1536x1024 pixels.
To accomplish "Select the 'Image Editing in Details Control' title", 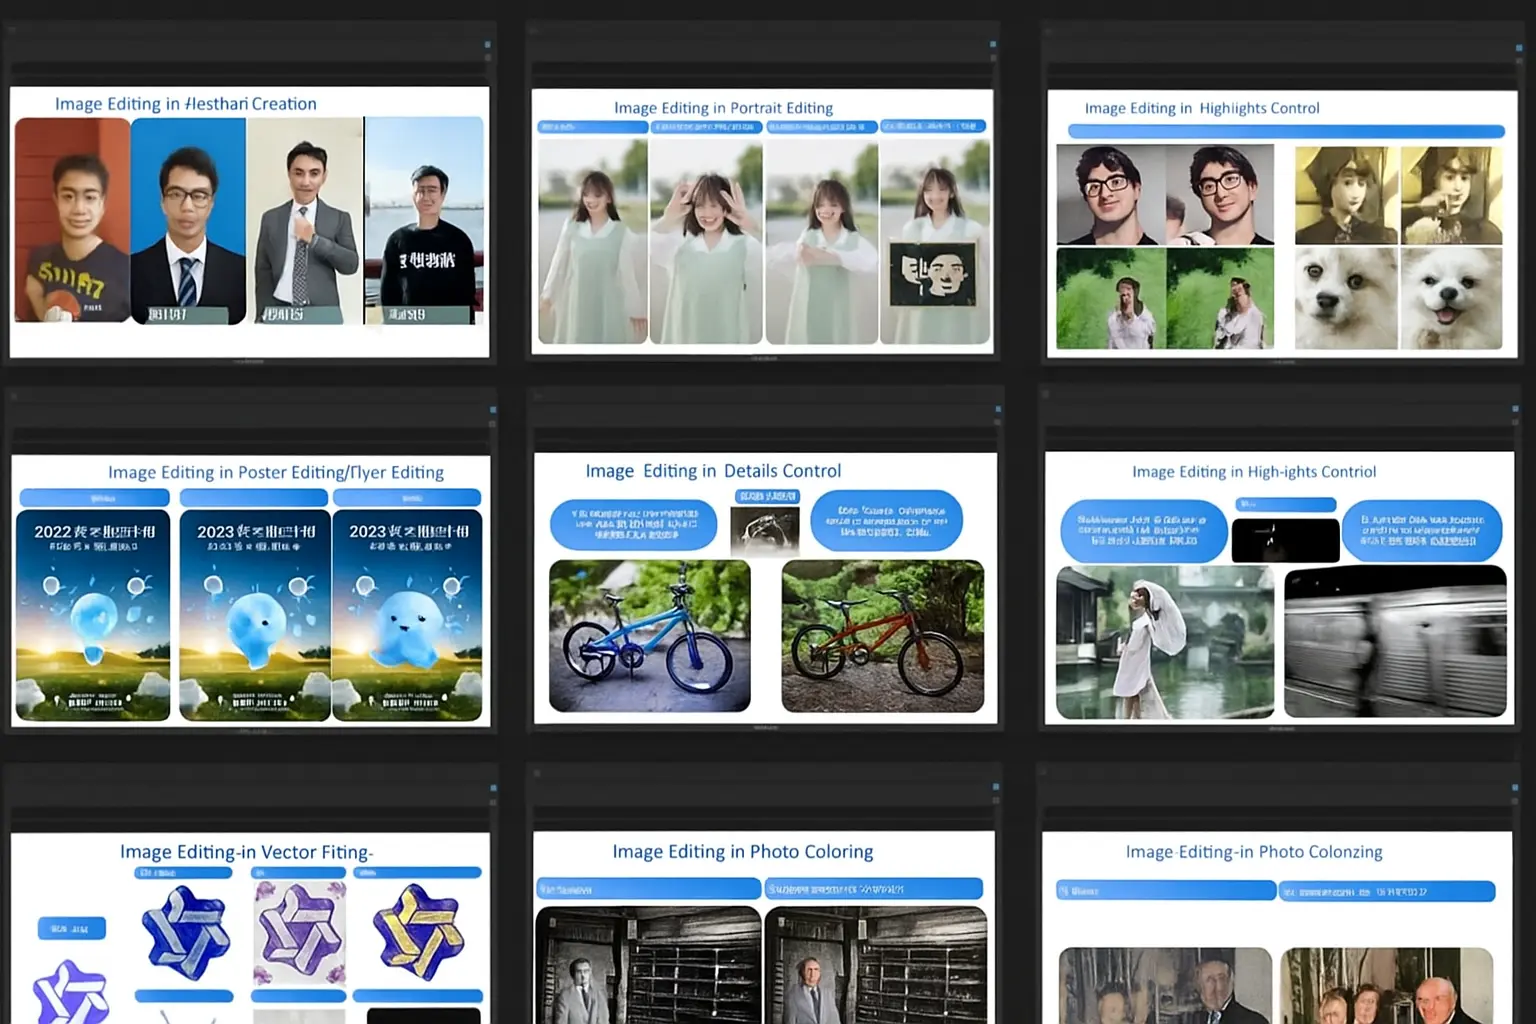I will [x=713, y=471].
